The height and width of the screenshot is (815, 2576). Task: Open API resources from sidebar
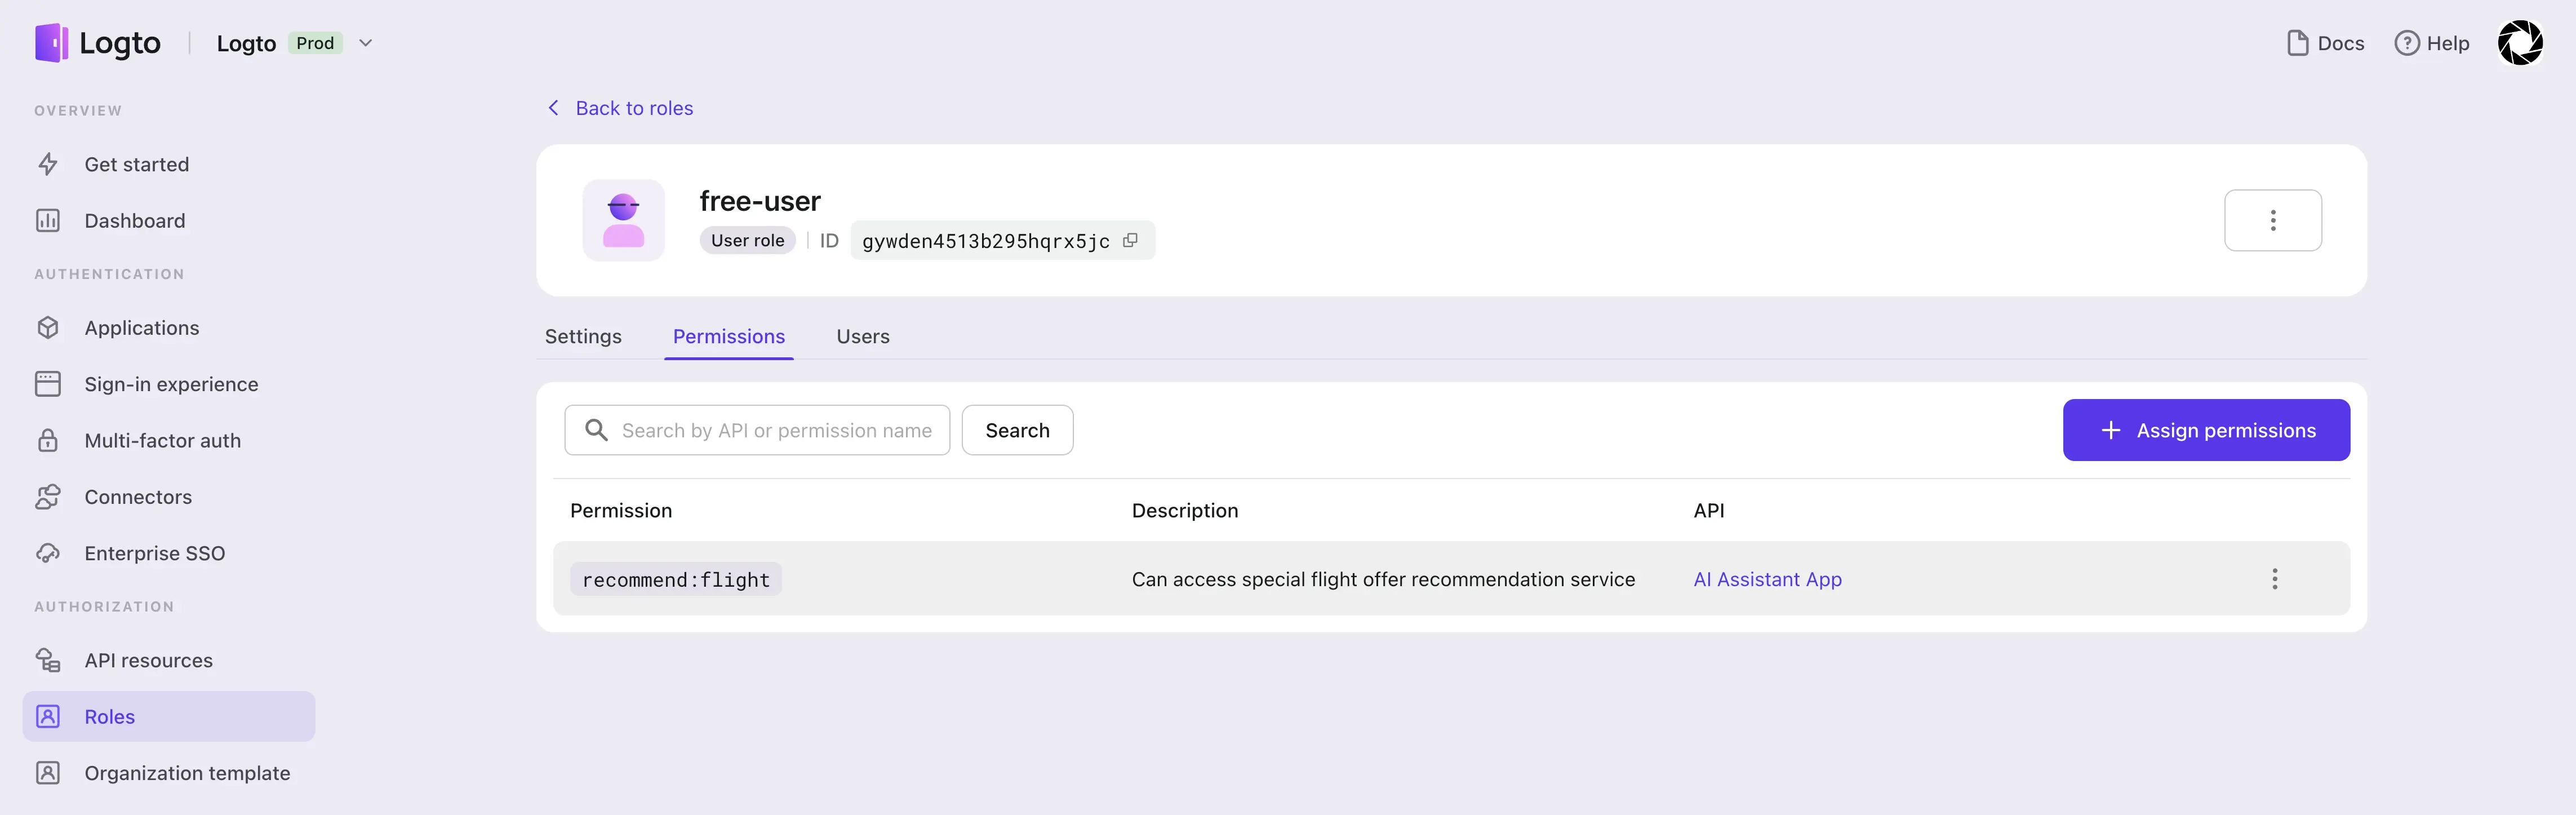(x=147, y=660)
